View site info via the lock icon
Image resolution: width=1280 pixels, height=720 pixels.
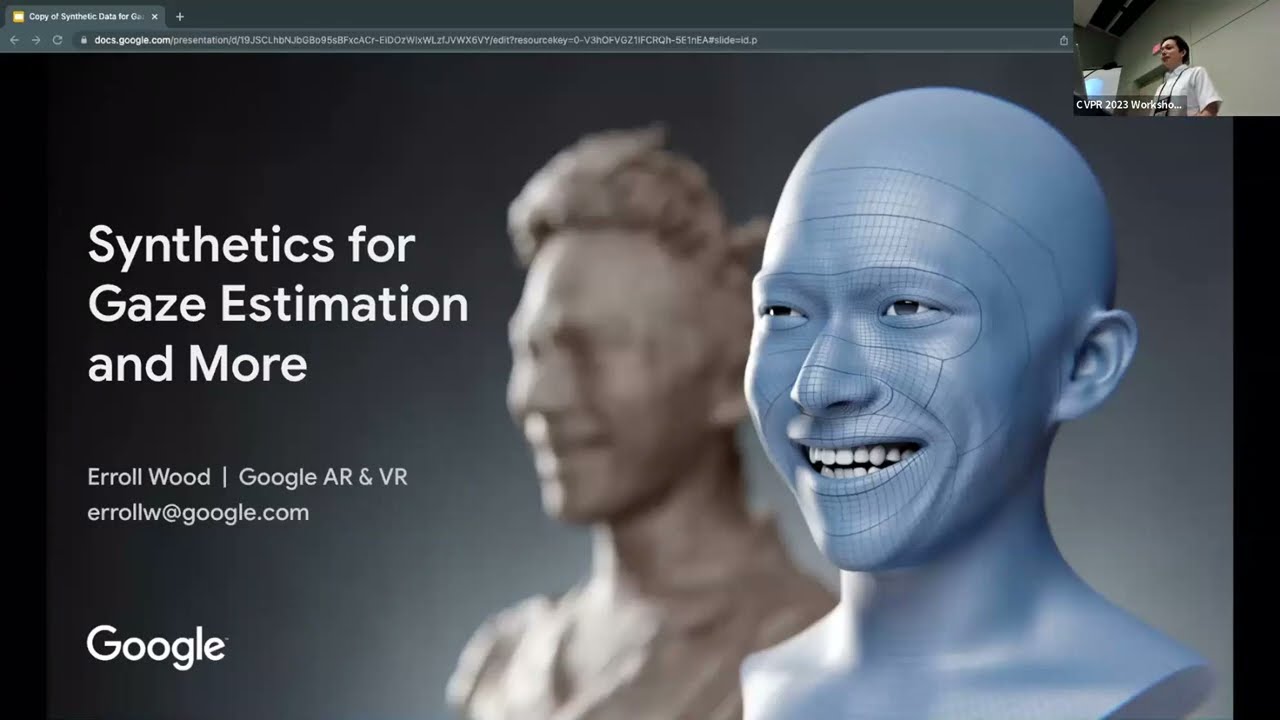[x=83, y=40]
